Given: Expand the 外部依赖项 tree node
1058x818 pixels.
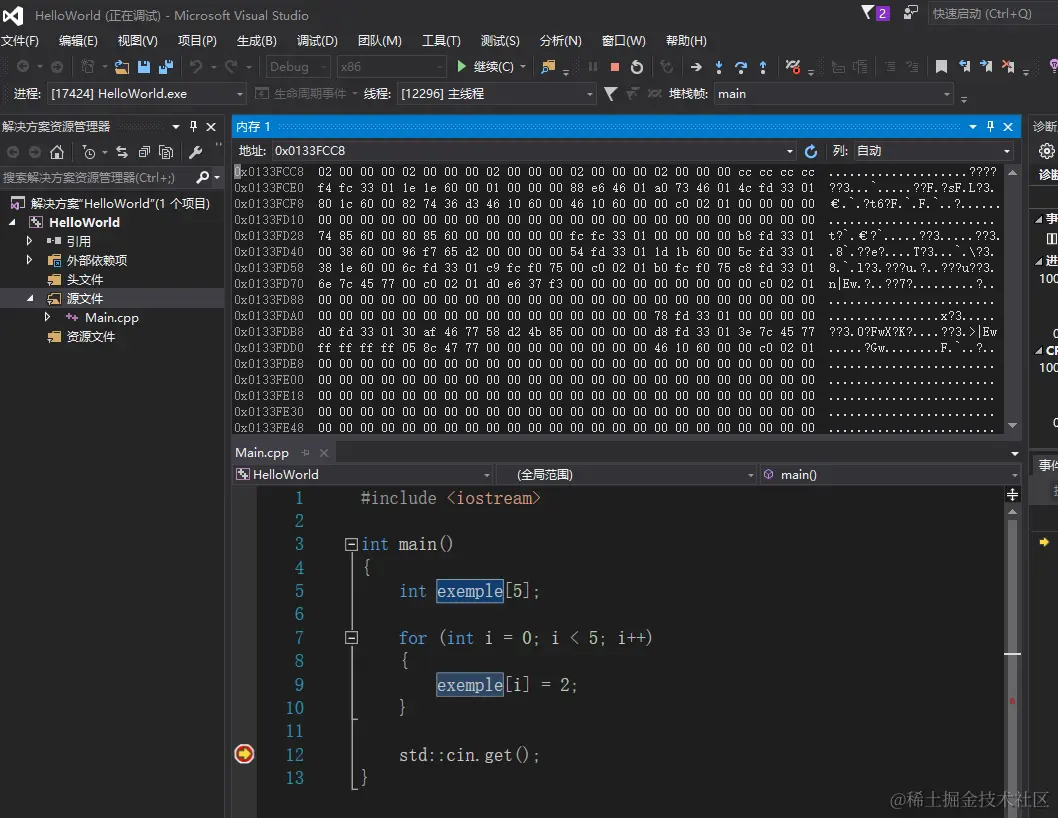Looking at the screenshot, I should tap(29, 260).
